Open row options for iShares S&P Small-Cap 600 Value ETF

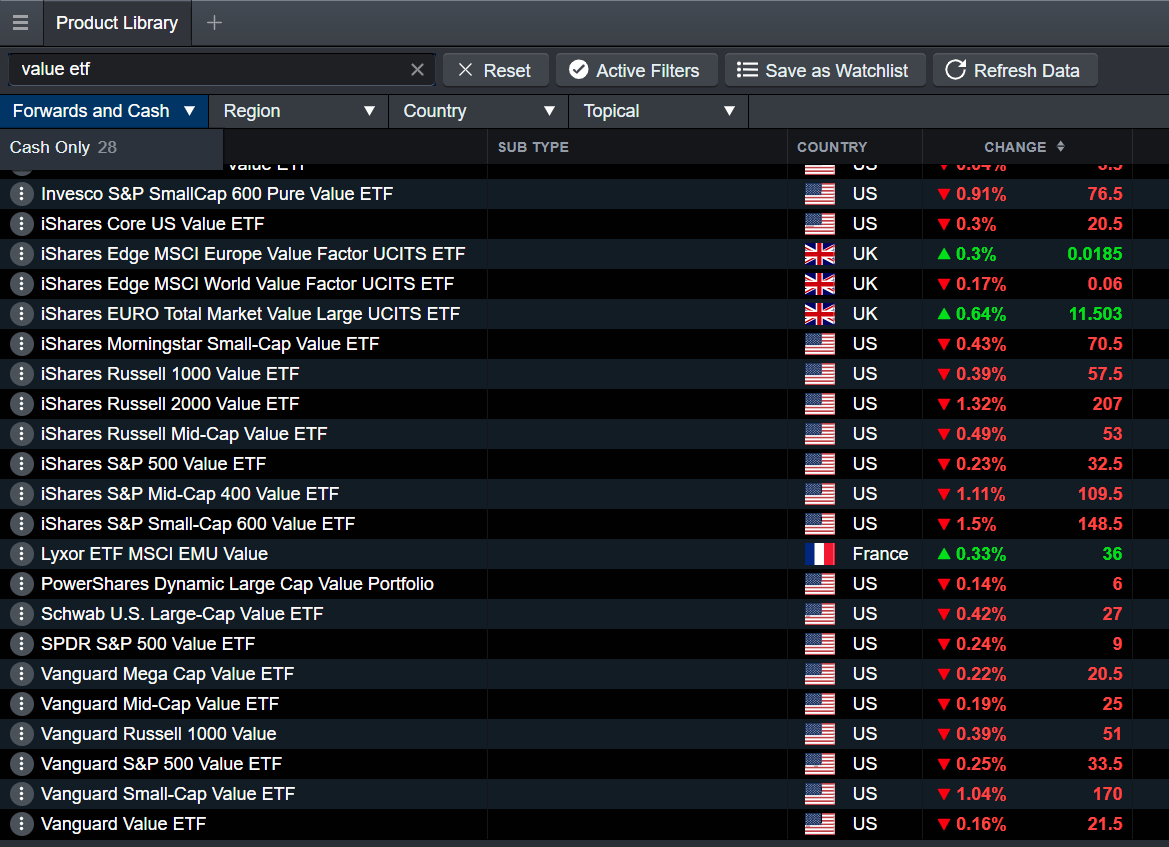click(22, 524)
